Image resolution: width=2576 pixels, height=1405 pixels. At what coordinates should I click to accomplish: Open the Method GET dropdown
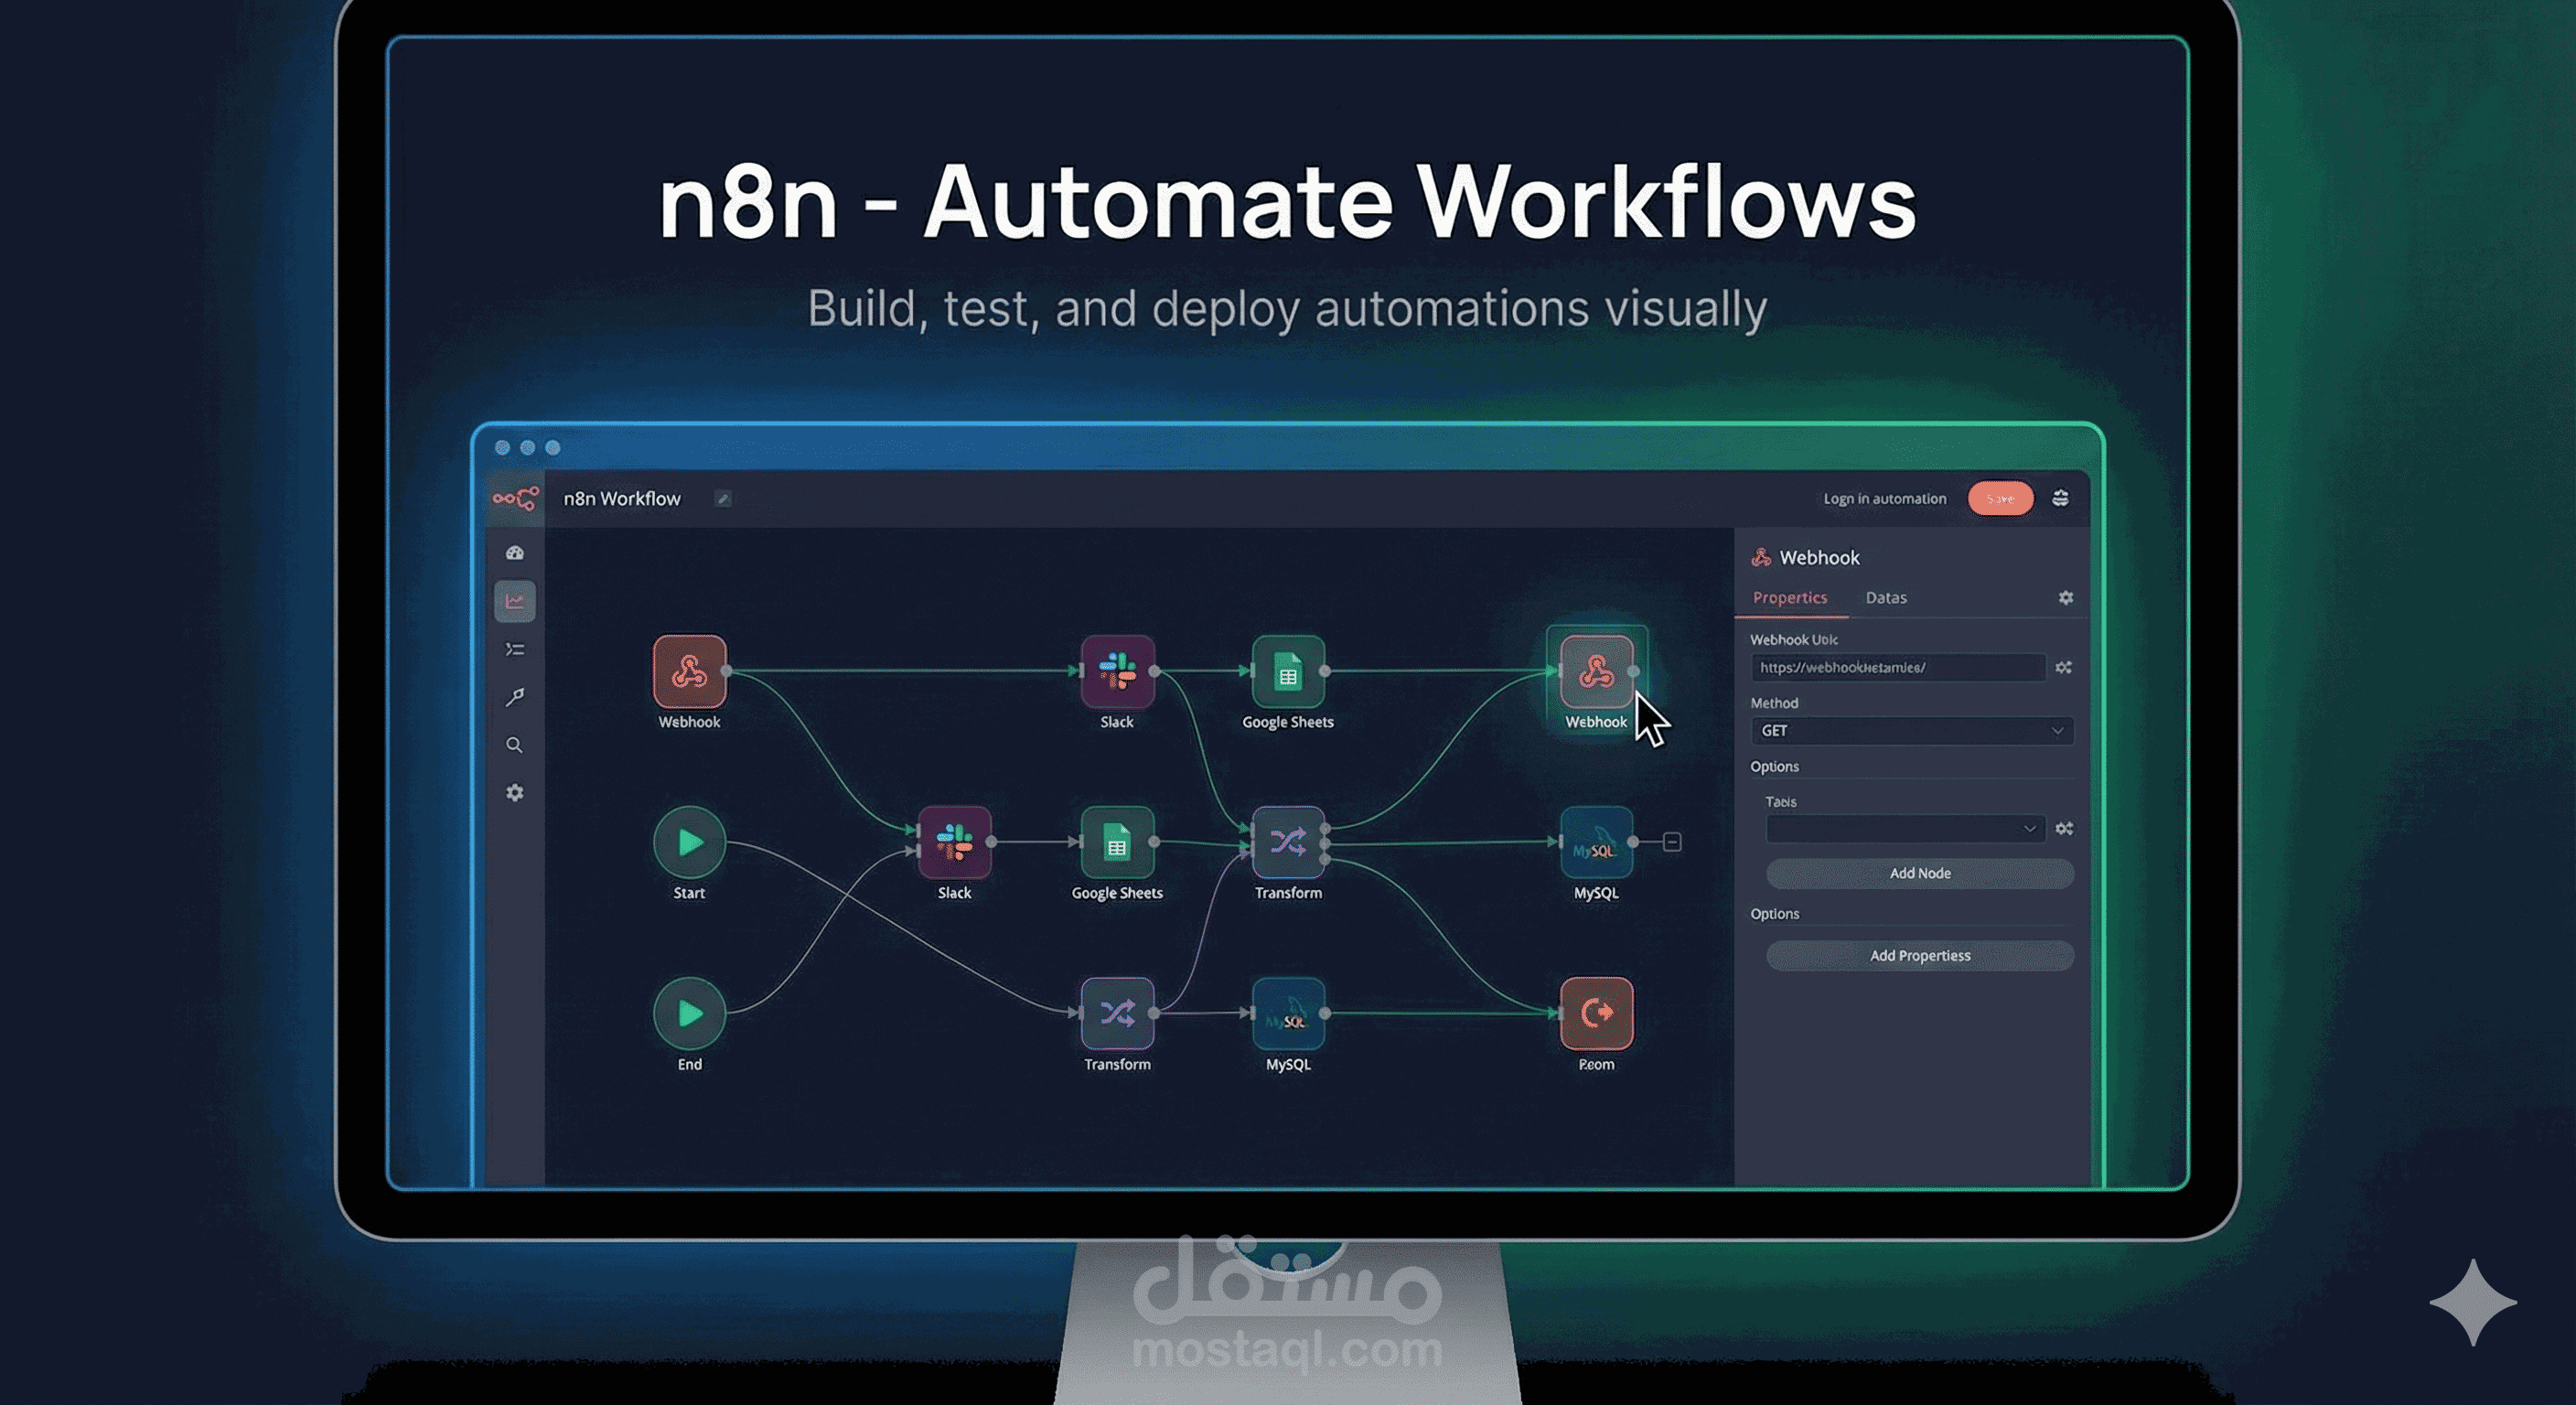1911,731
